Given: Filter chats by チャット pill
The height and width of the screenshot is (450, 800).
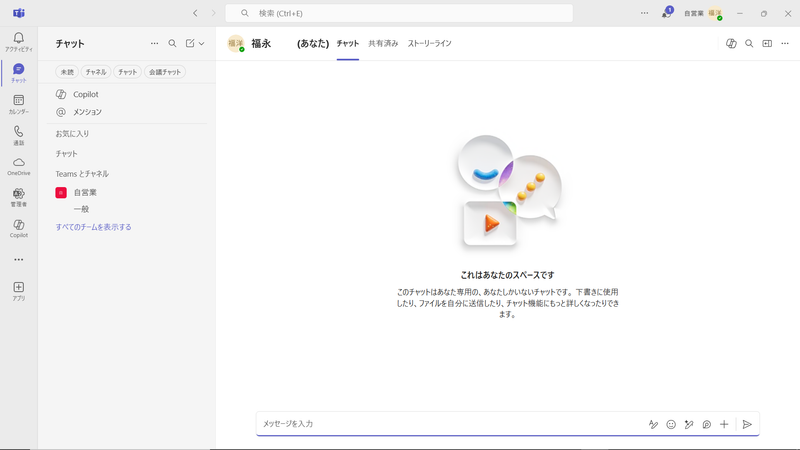Looking at the screenshot, I should point(127,72).
